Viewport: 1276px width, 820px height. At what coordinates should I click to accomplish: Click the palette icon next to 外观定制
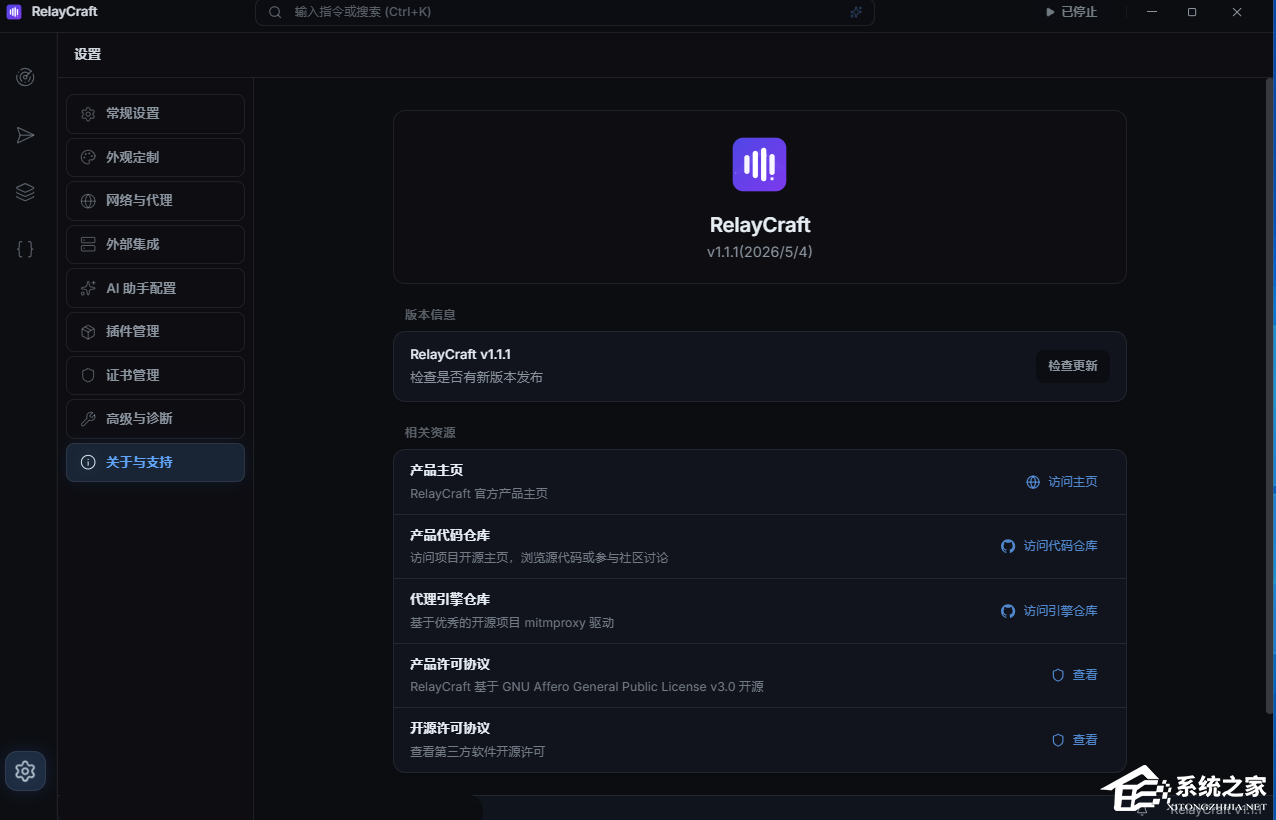click(88, 157)
